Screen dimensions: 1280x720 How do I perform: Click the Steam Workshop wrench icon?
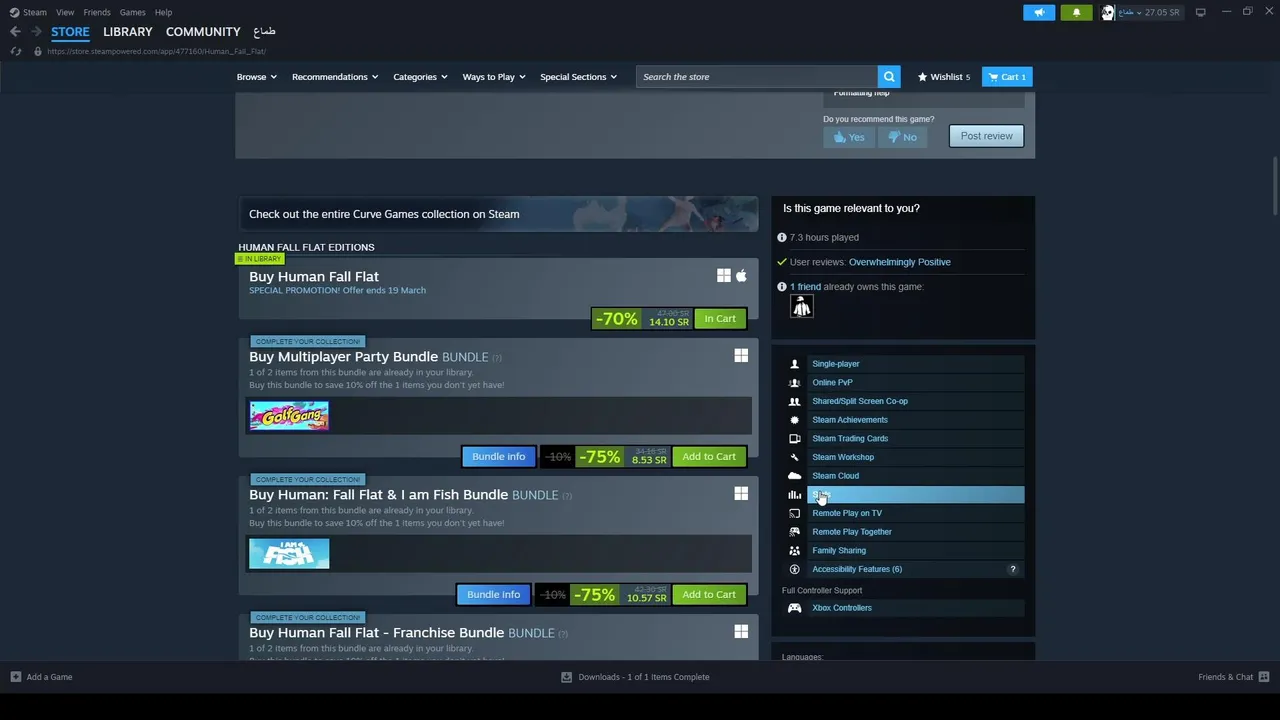pyautogui.click(x=794, y=457)
